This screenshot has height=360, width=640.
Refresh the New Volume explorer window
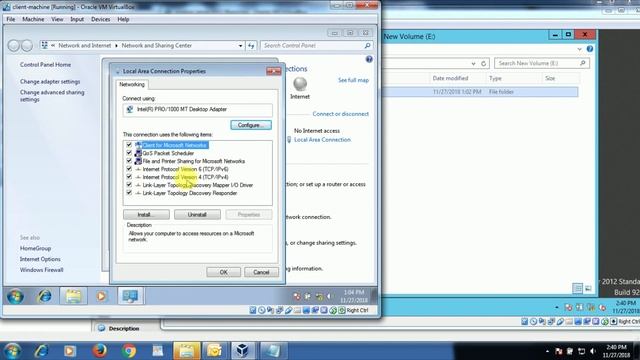point(483,64)
